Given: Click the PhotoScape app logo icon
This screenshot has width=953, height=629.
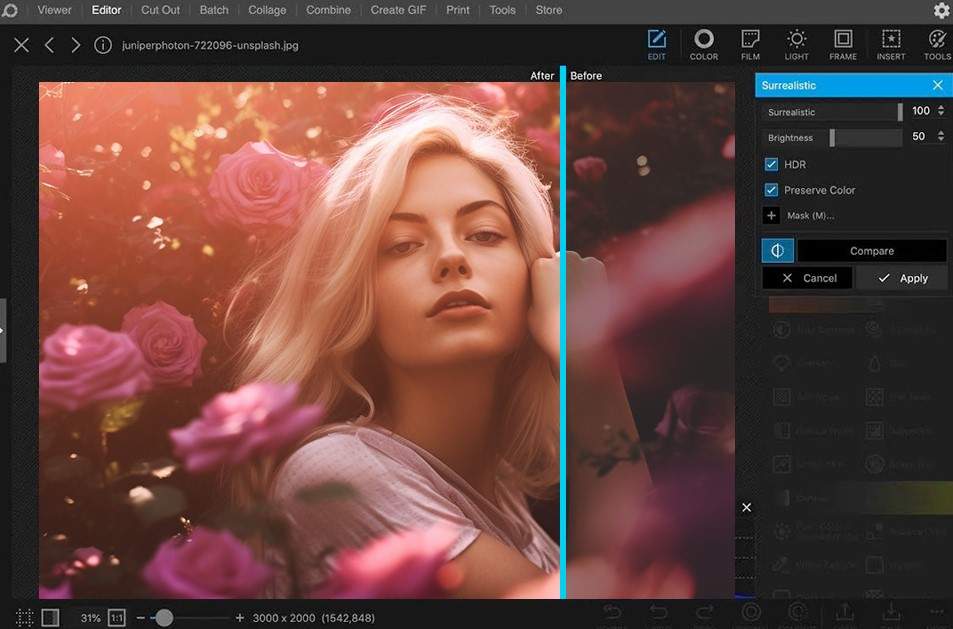Looking at the screenshot, I should tap(10, 10).
